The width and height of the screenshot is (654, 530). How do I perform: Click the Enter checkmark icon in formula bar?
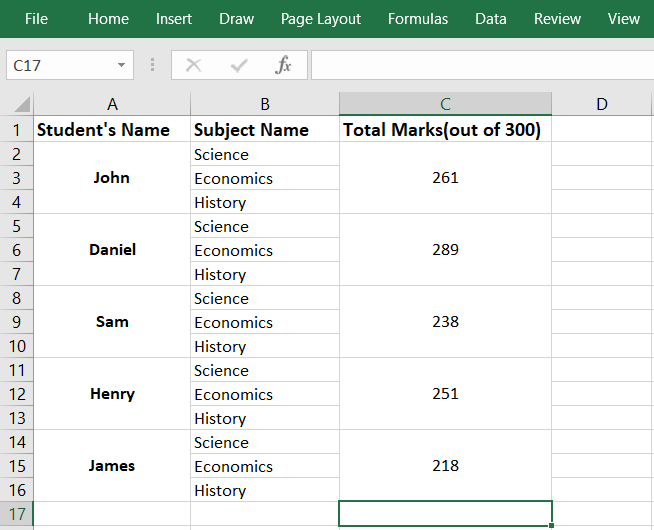click(239, 65)
